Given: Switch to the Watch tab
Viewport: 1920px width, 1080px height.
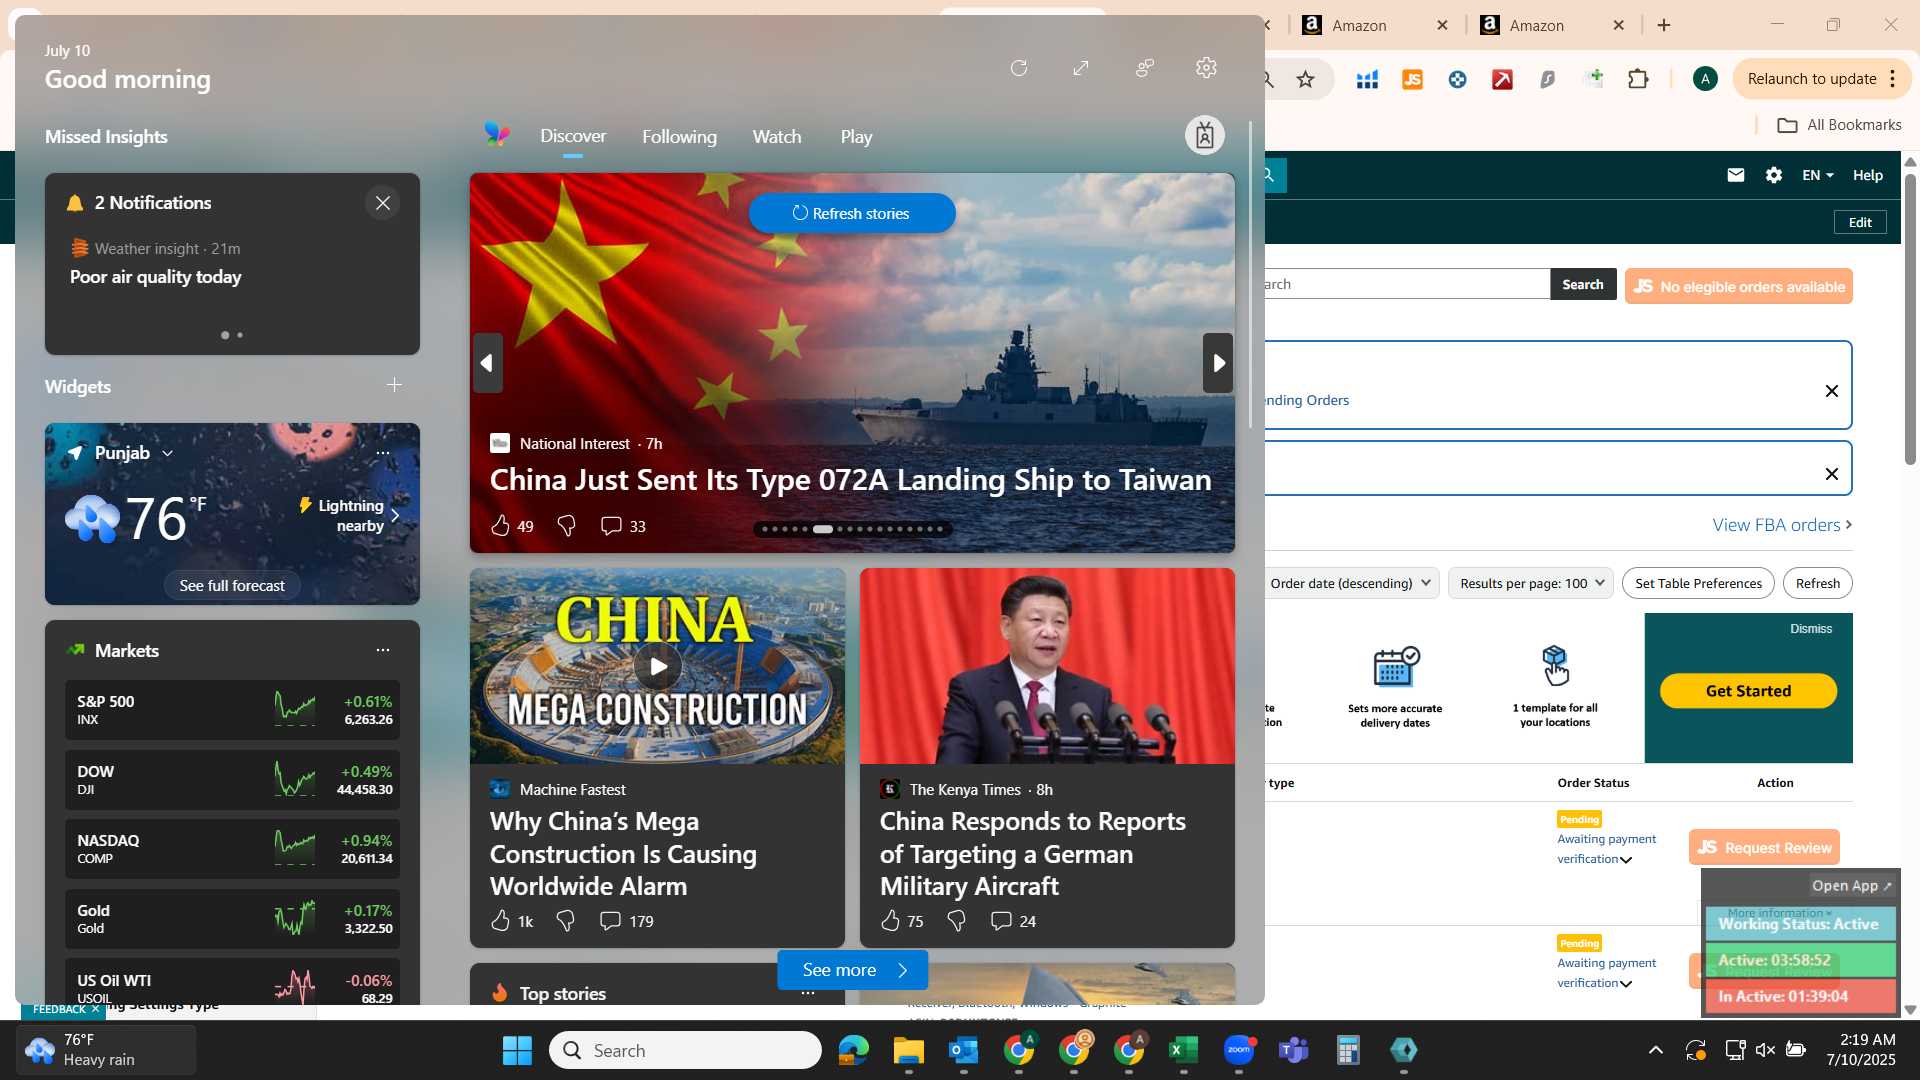Looking at the screenshot, I should coord(777,136).
